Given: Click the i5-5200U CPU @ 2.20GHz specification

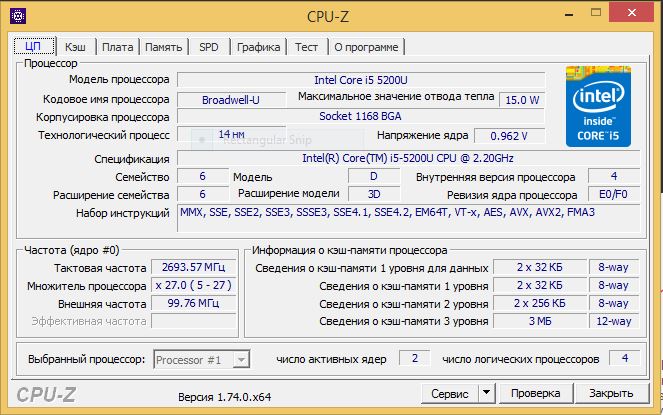Looking at the screenshot, I should click(x=408, y=158).
